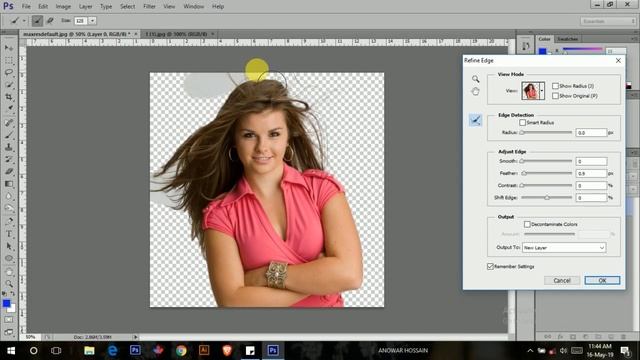Switch to the Swatches panel tab

[567, 39]
